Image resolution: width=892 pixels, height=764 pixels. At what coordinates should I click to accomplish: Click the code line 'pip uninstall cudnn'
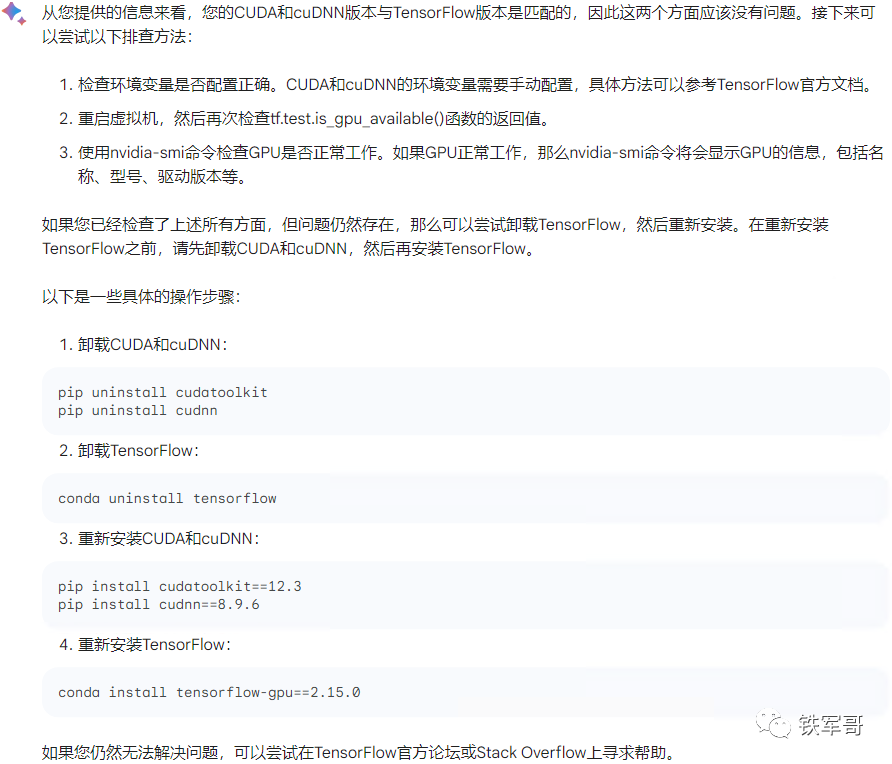click(138, 411)
